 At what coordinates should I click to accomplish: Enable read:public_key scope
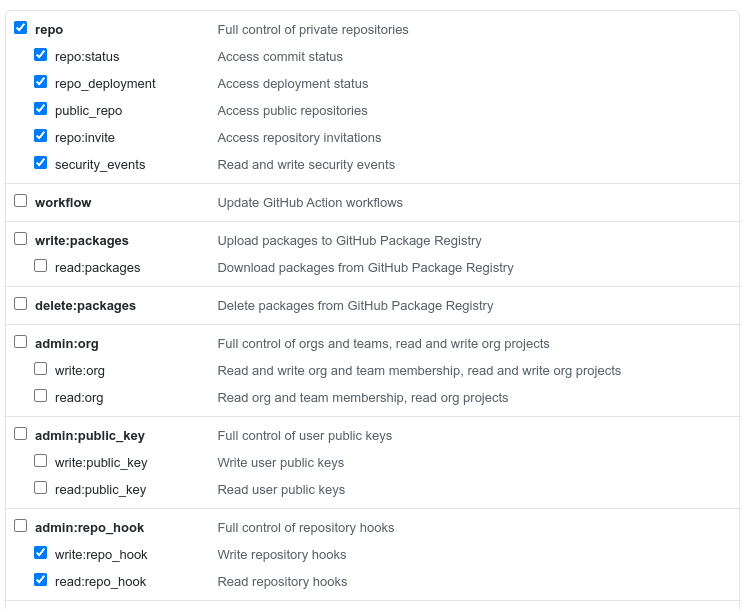click(41, 487)
